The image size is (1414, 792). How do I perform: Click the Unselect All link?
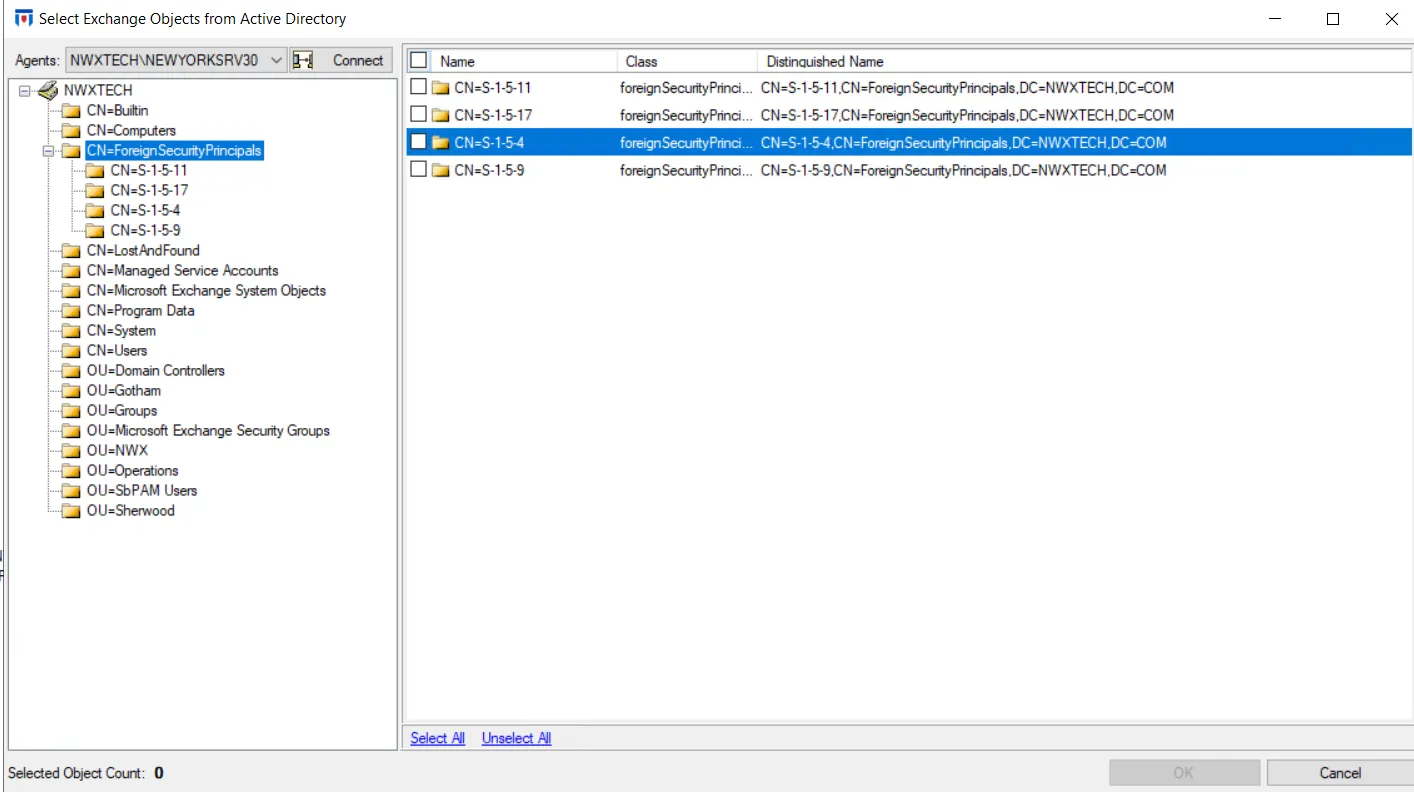coord(516,738)
